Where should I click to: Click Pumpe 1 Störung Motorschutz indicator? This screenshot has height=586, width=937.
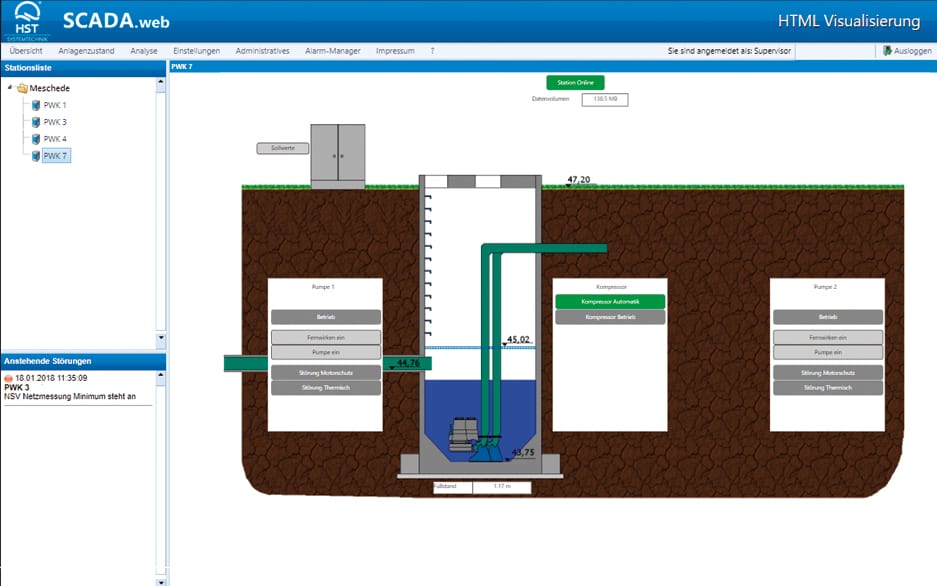326,373
